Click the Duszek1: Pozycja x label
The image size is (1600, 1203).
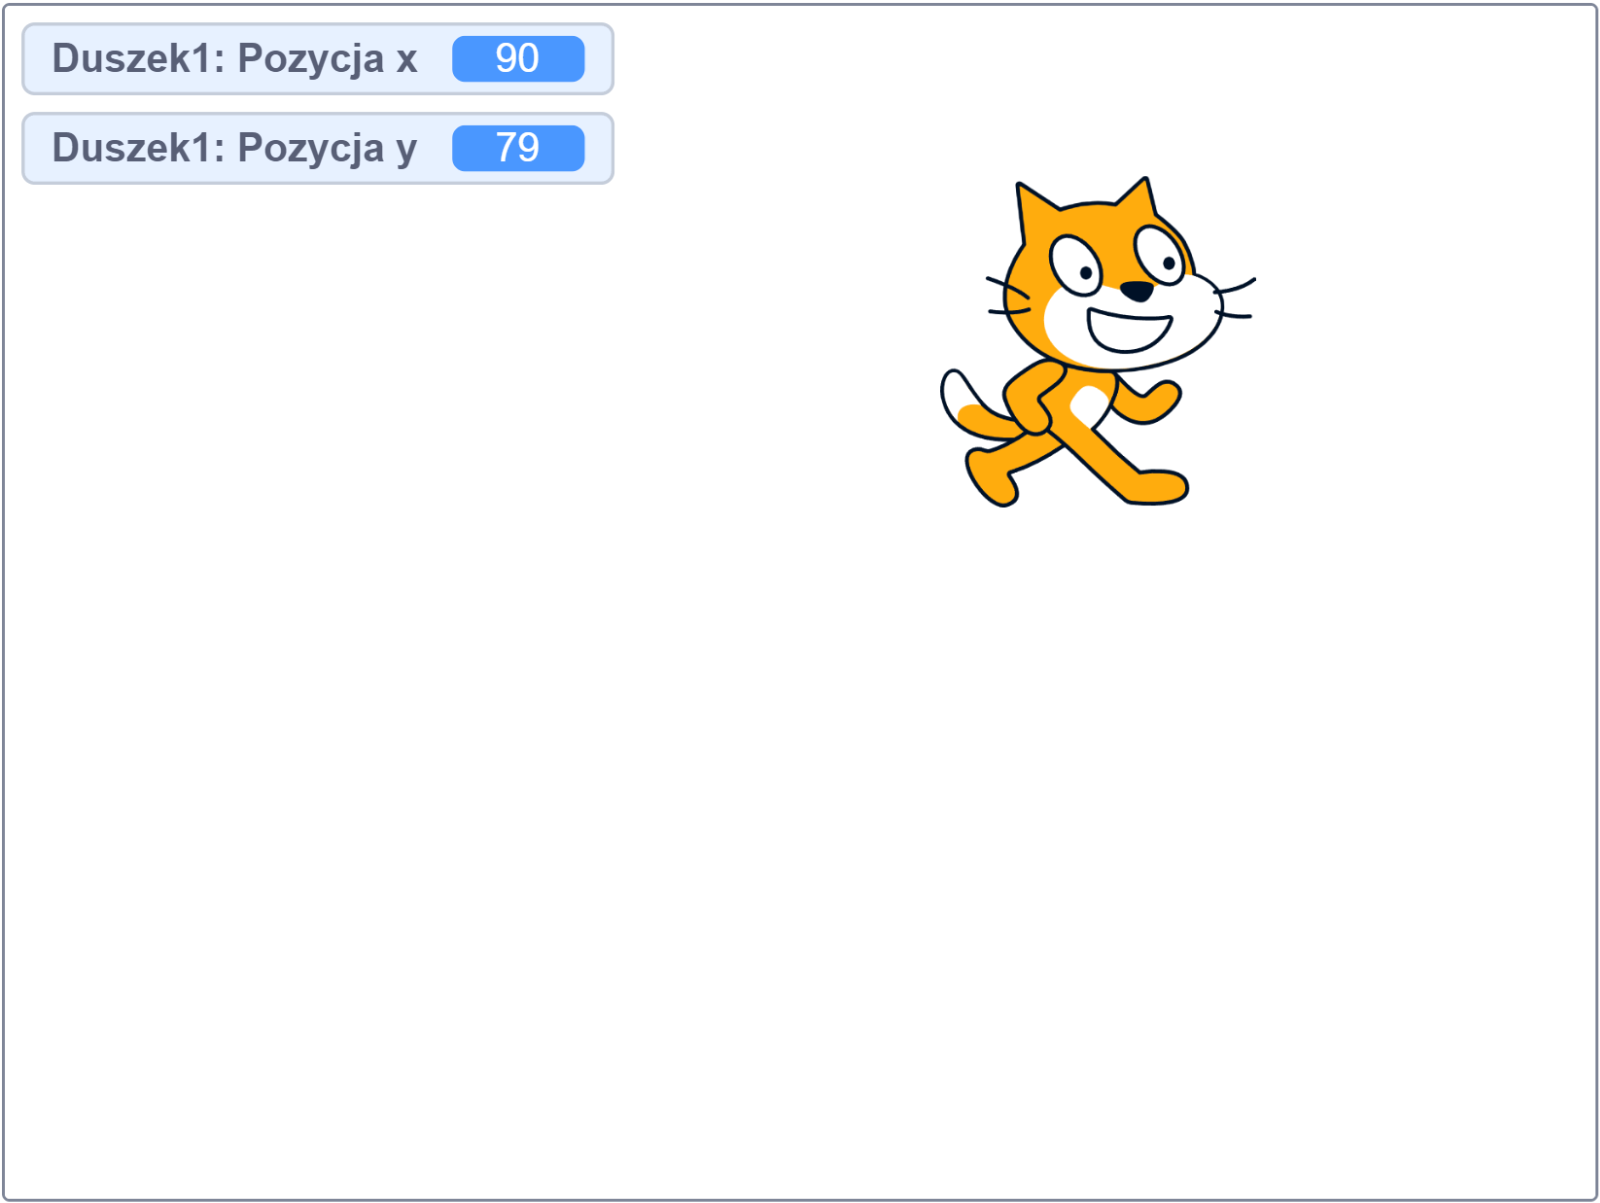[235, 59]
